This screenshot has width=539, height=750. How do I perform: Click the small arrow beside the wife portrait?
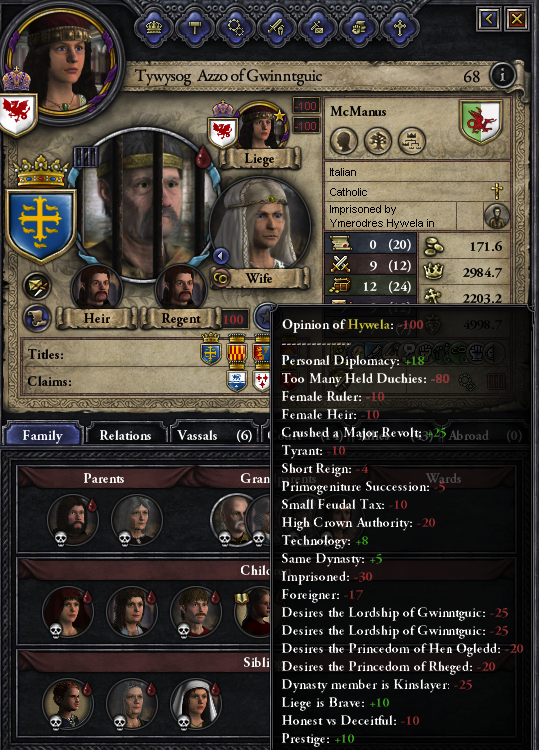[220, 256]
